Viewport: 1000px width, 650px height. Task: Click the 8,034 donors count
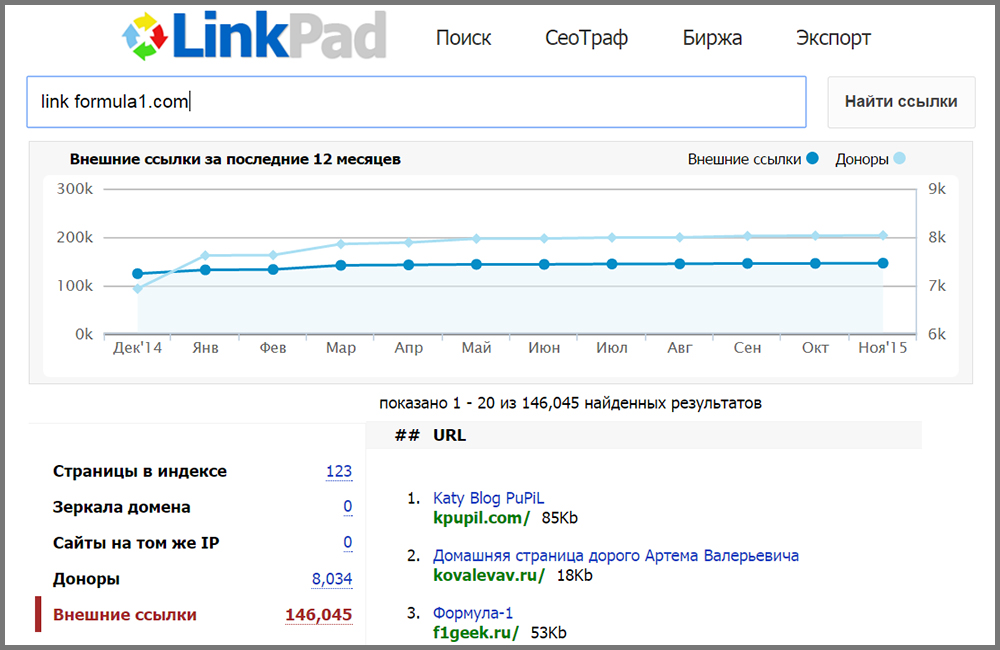[332, 579]
